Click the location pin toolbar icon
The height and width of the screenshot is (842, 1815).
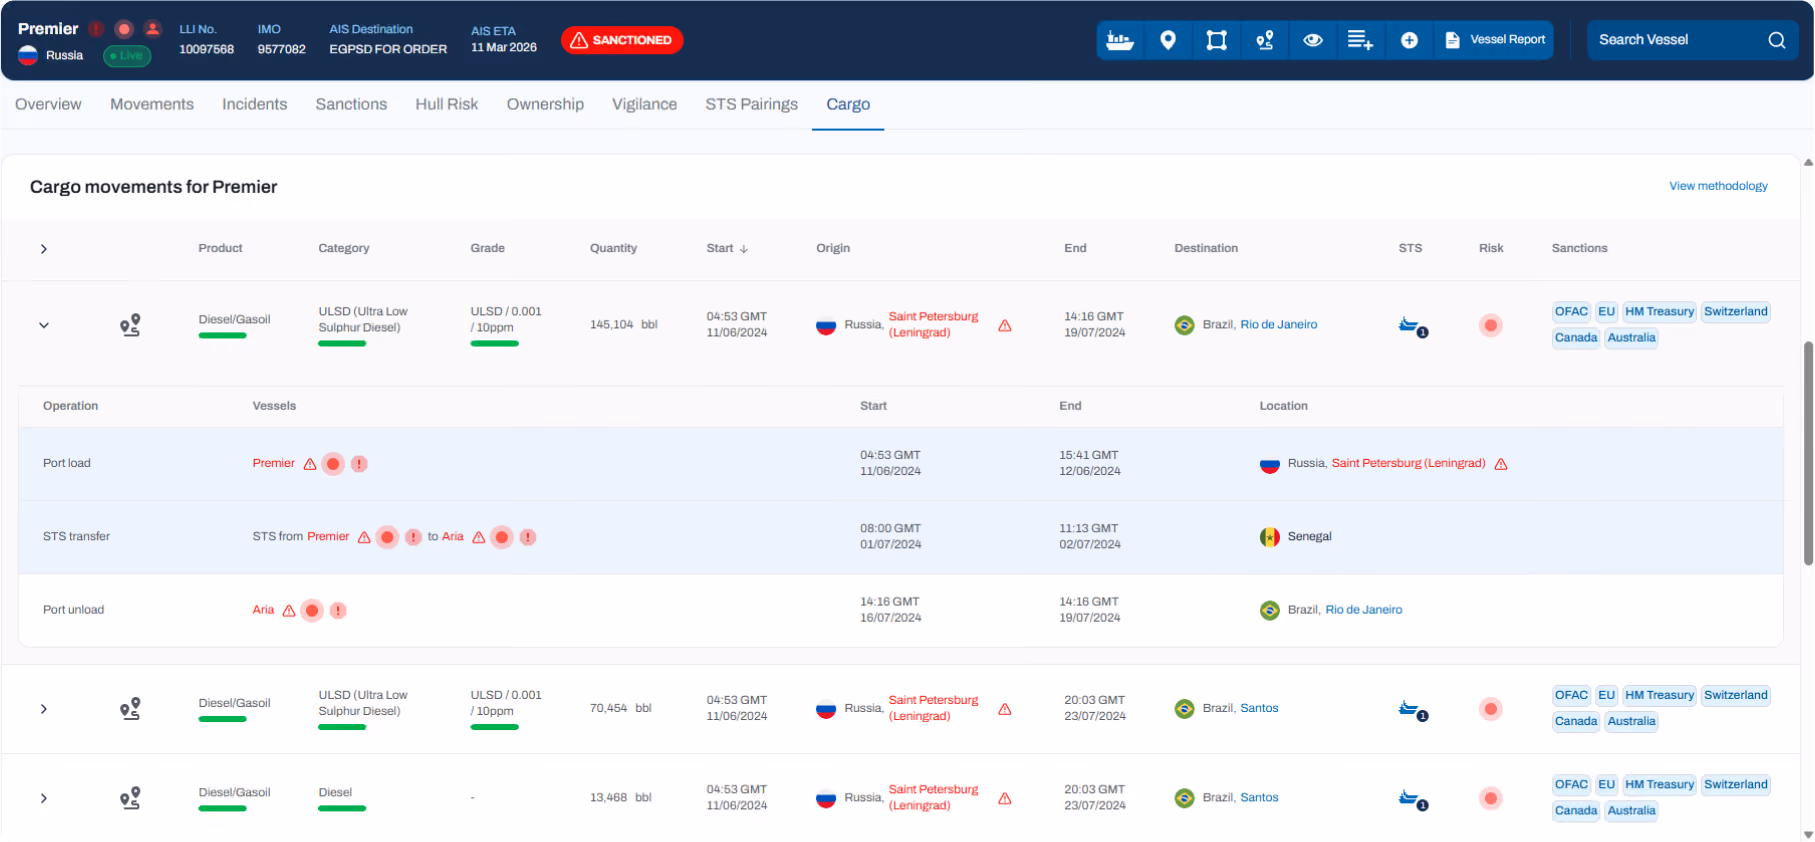(1168, 40)
